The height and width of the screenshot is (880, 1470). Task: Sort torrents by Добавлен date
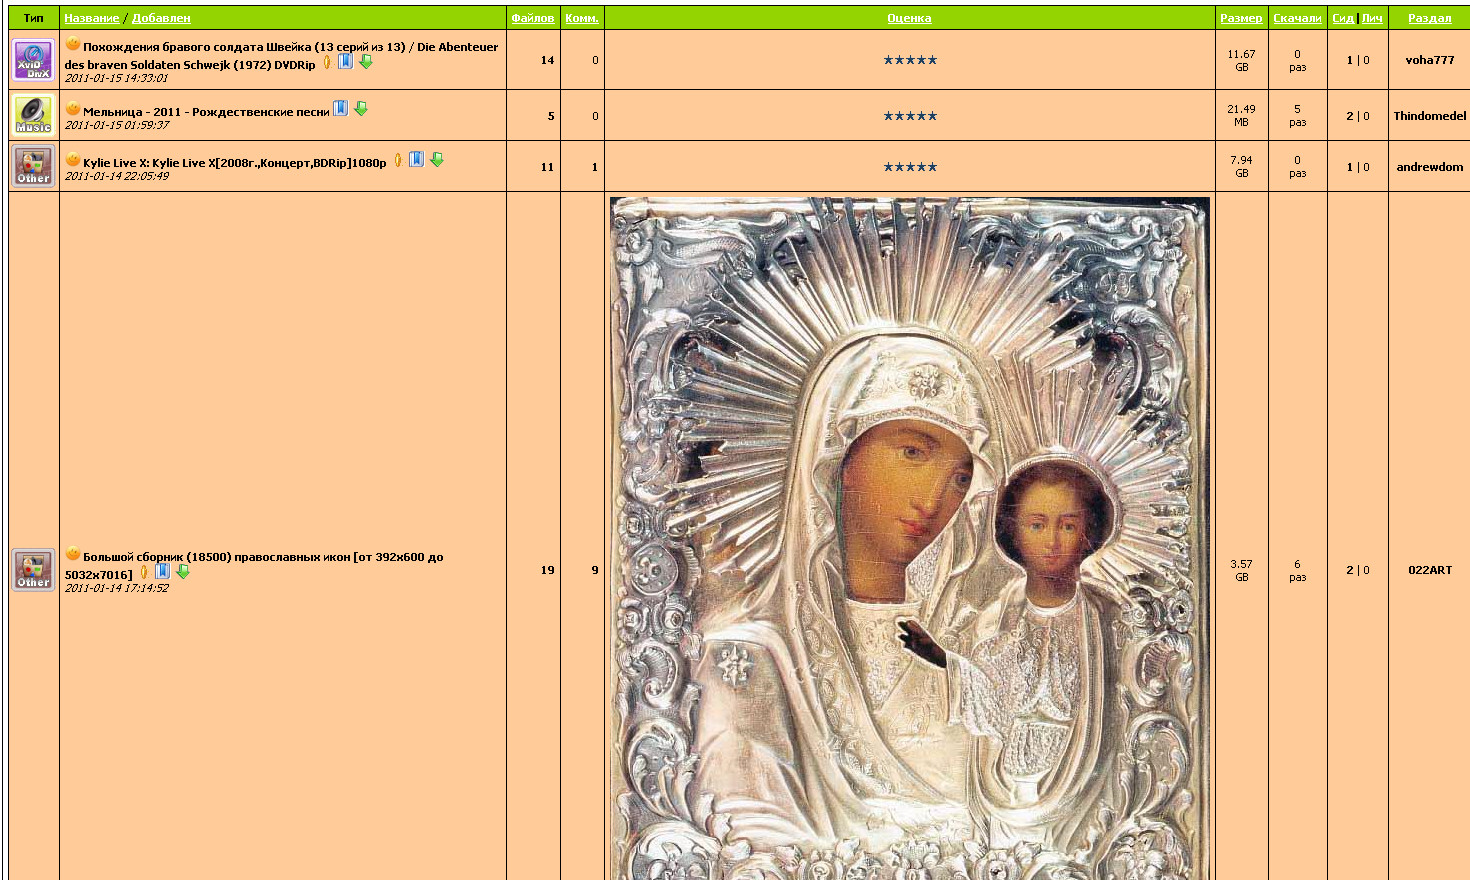coord(161,18)
